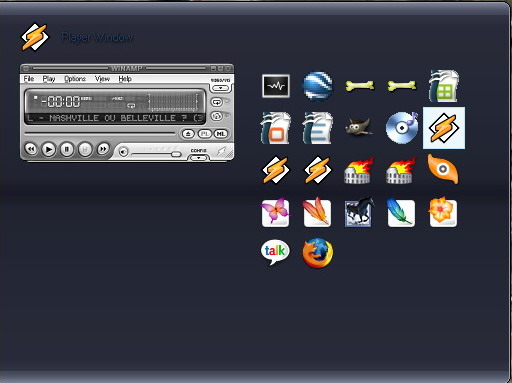
Task: Click Winamp lightning bolt about icon
Action: 221,152
